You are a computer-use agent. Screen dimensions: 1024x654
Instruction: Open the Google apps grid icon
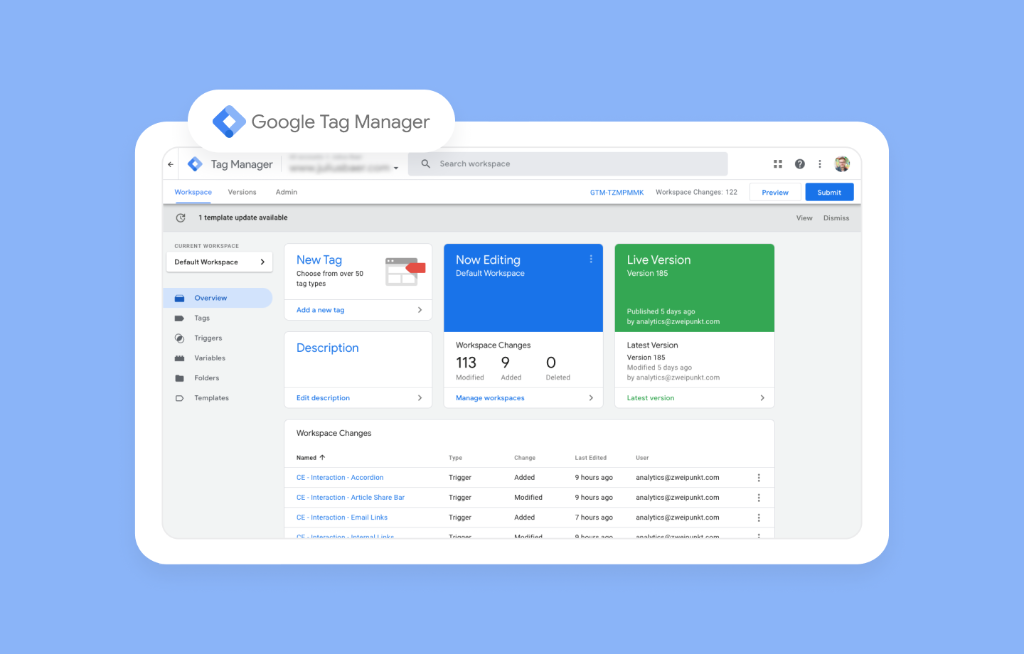(x=778, y=164)
